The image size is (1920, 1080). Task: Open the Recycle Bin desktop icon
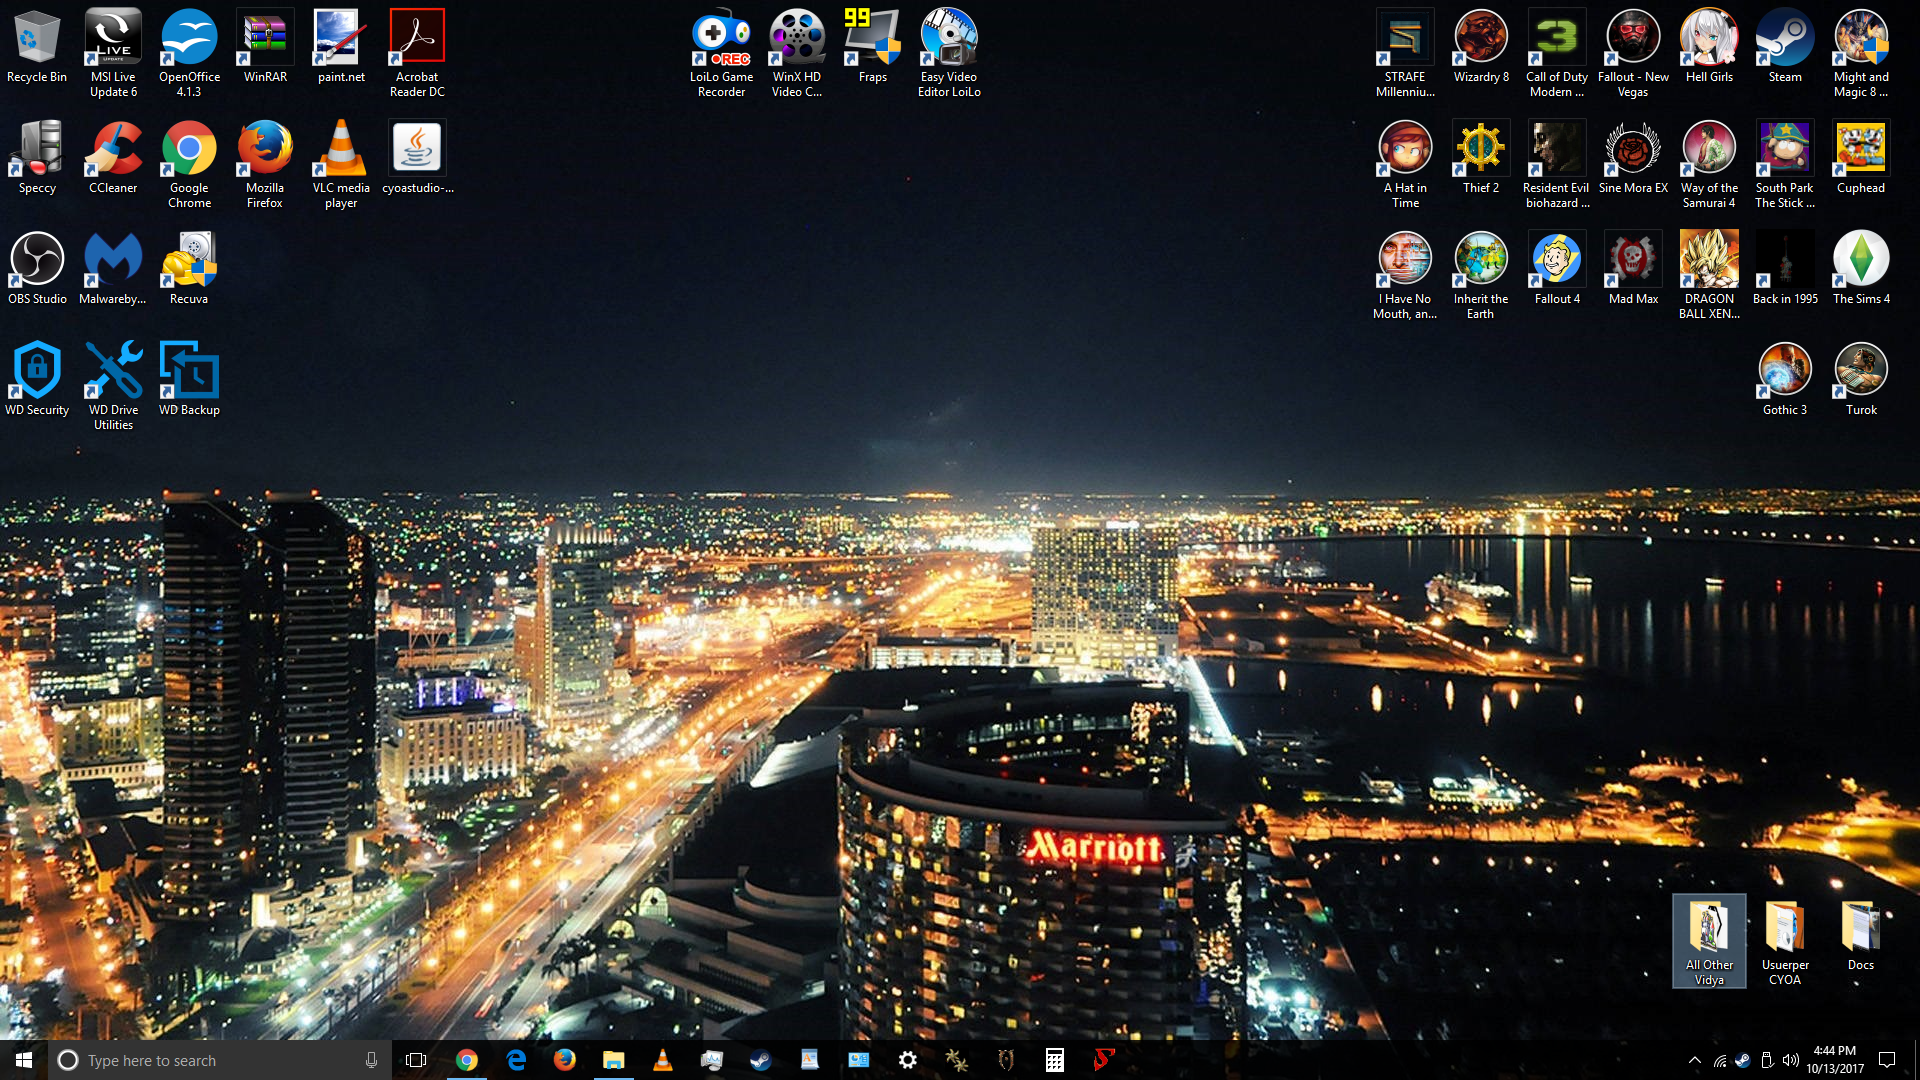point(37,47)
